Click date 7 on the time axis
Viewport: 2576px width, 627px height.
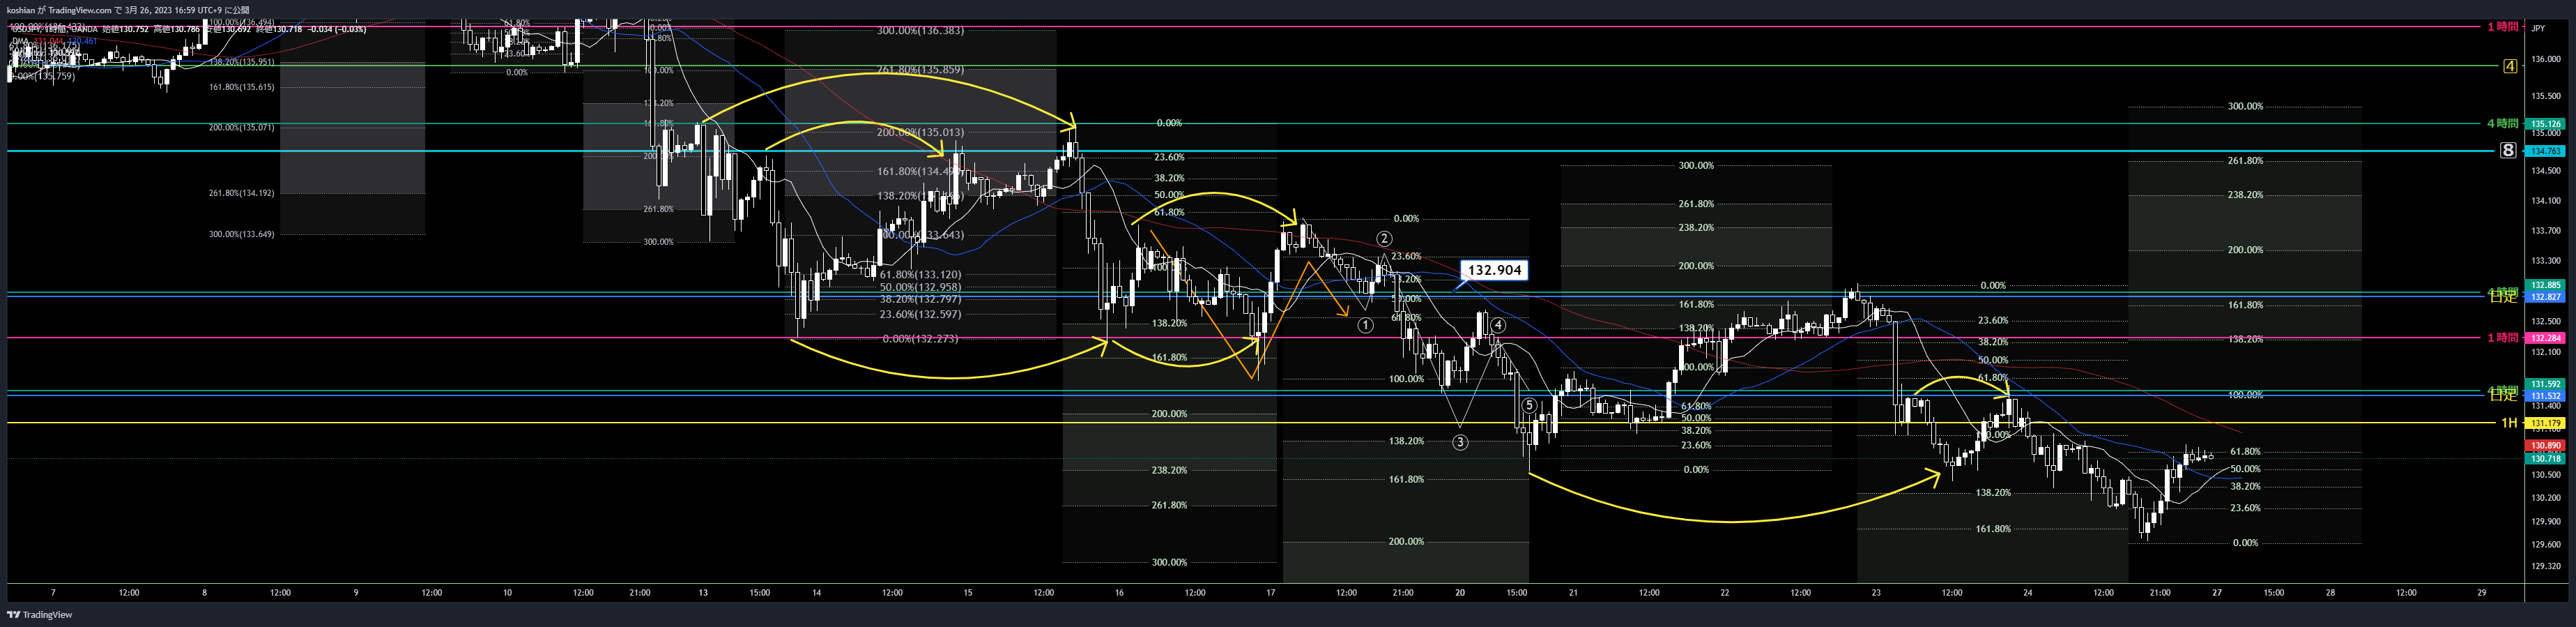pyautogui.click(x=53, y=593)
